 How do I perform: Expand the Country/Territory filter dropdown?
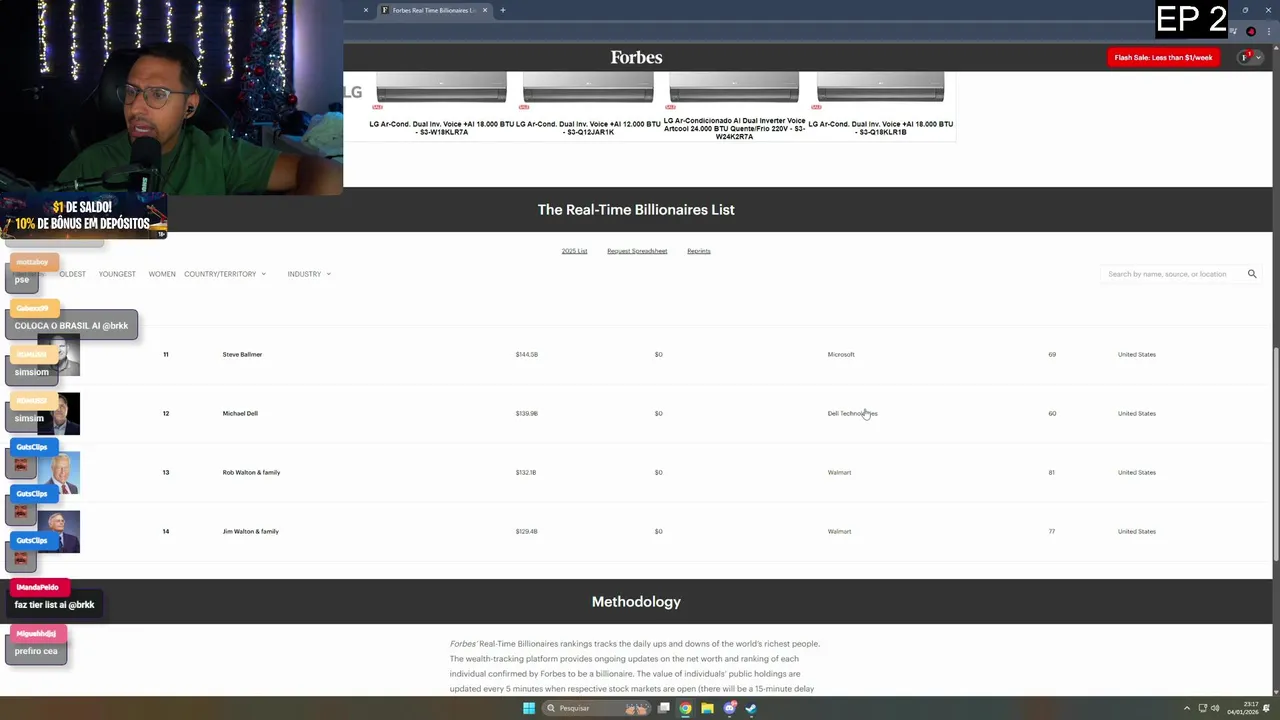[225, 274]
